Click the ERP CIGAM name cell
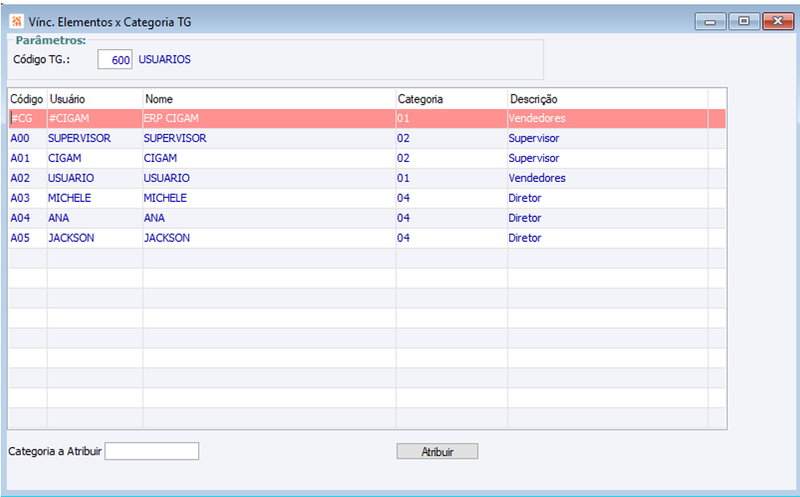The image size is (800, 497). coord(269,118)
